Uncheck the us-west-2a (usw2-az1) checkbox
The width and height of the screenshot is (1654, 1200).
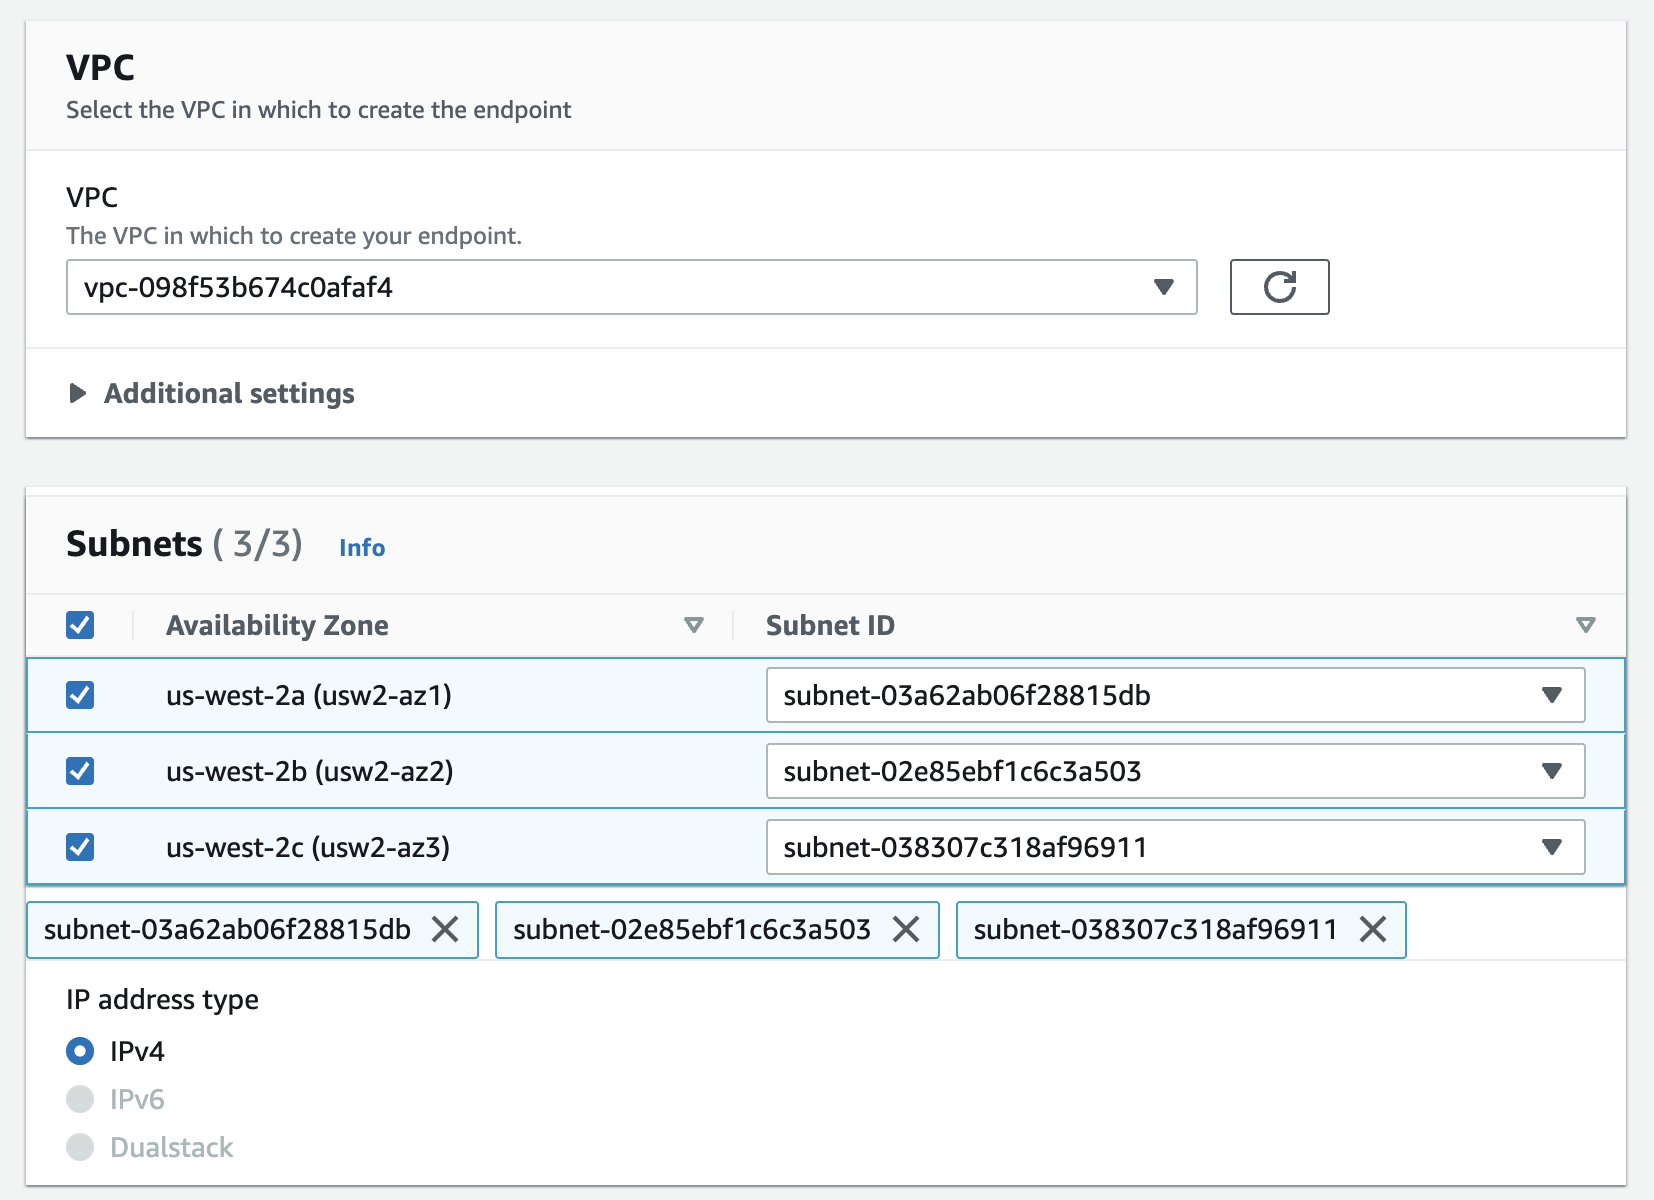coord(79,695)
